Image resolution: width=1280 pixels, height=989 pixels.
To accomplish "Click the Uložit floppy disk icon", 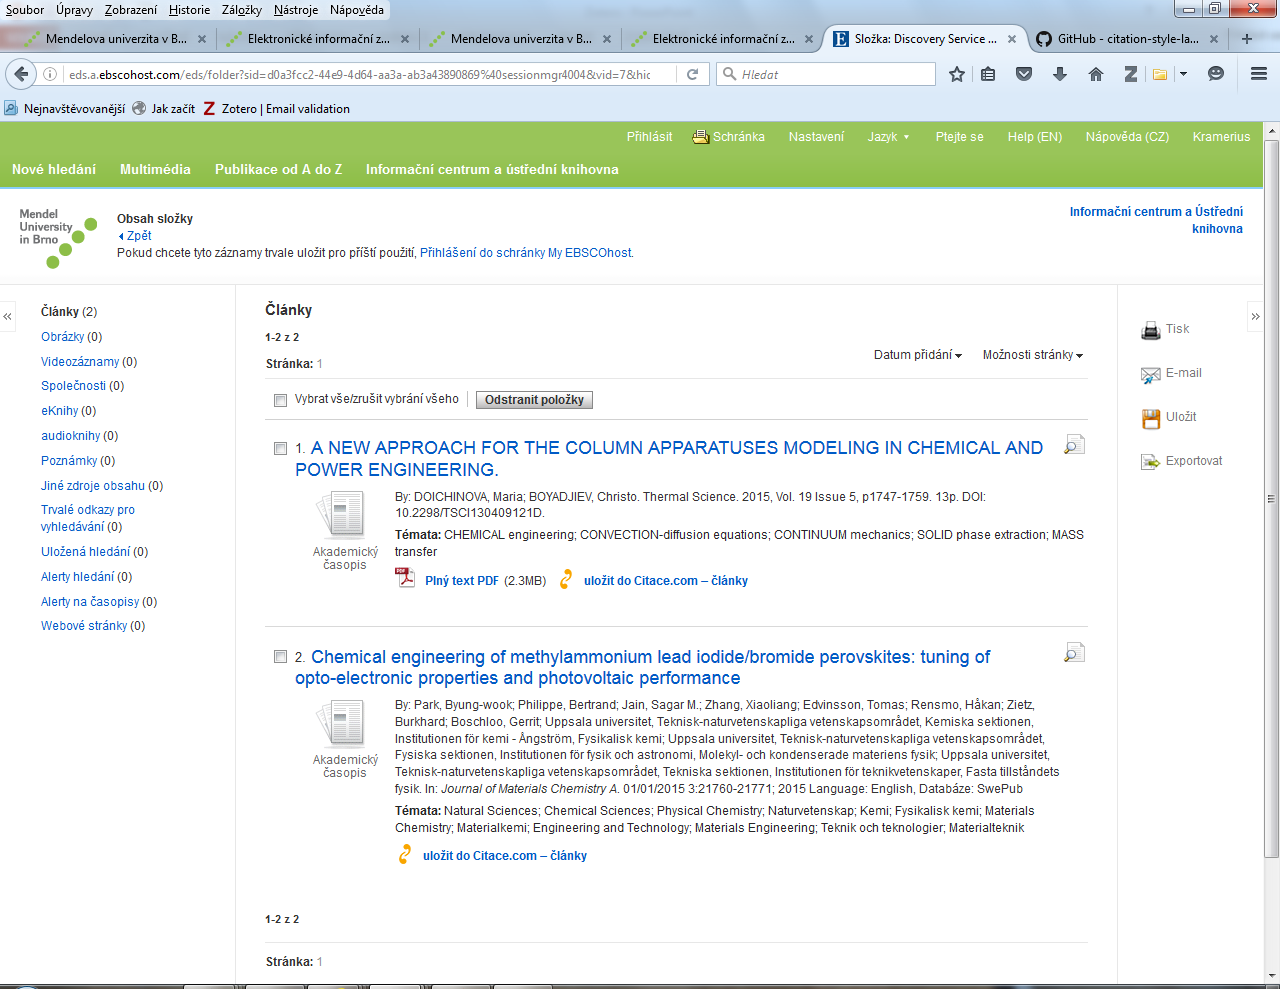I will point(1151,418).
